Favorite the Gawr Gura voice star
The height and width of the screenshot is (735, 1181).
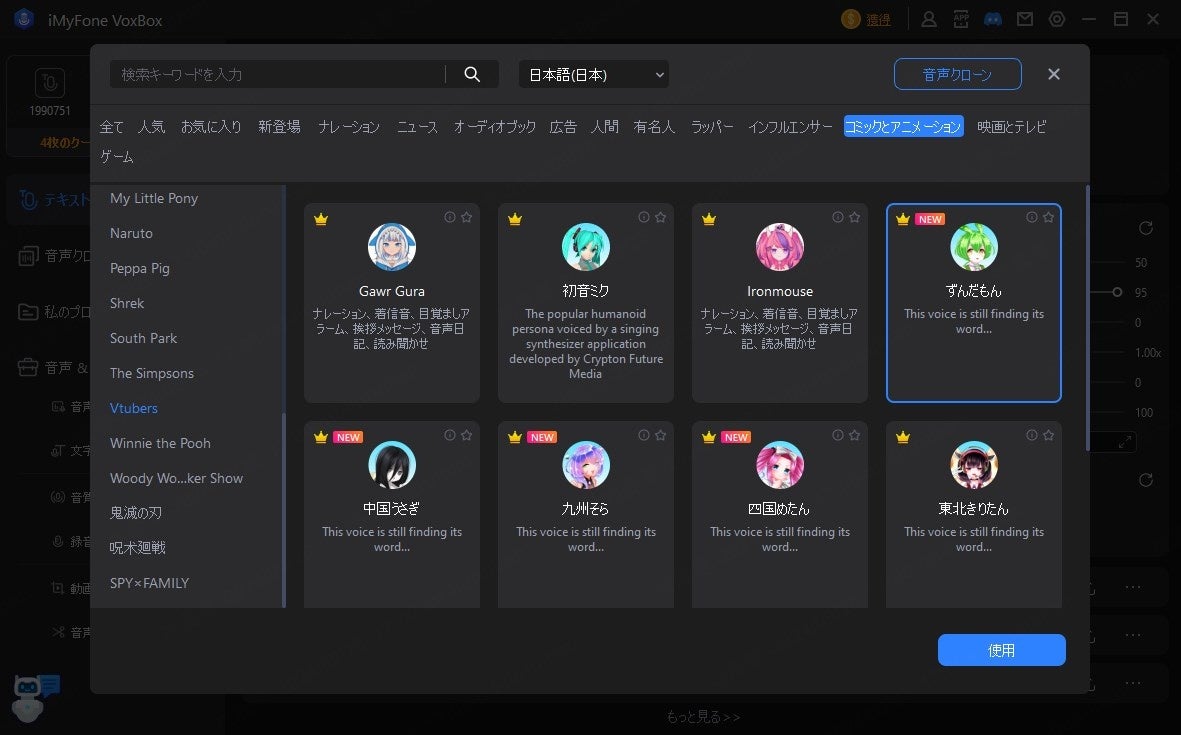pyautogui.click(x=466, y=217)
